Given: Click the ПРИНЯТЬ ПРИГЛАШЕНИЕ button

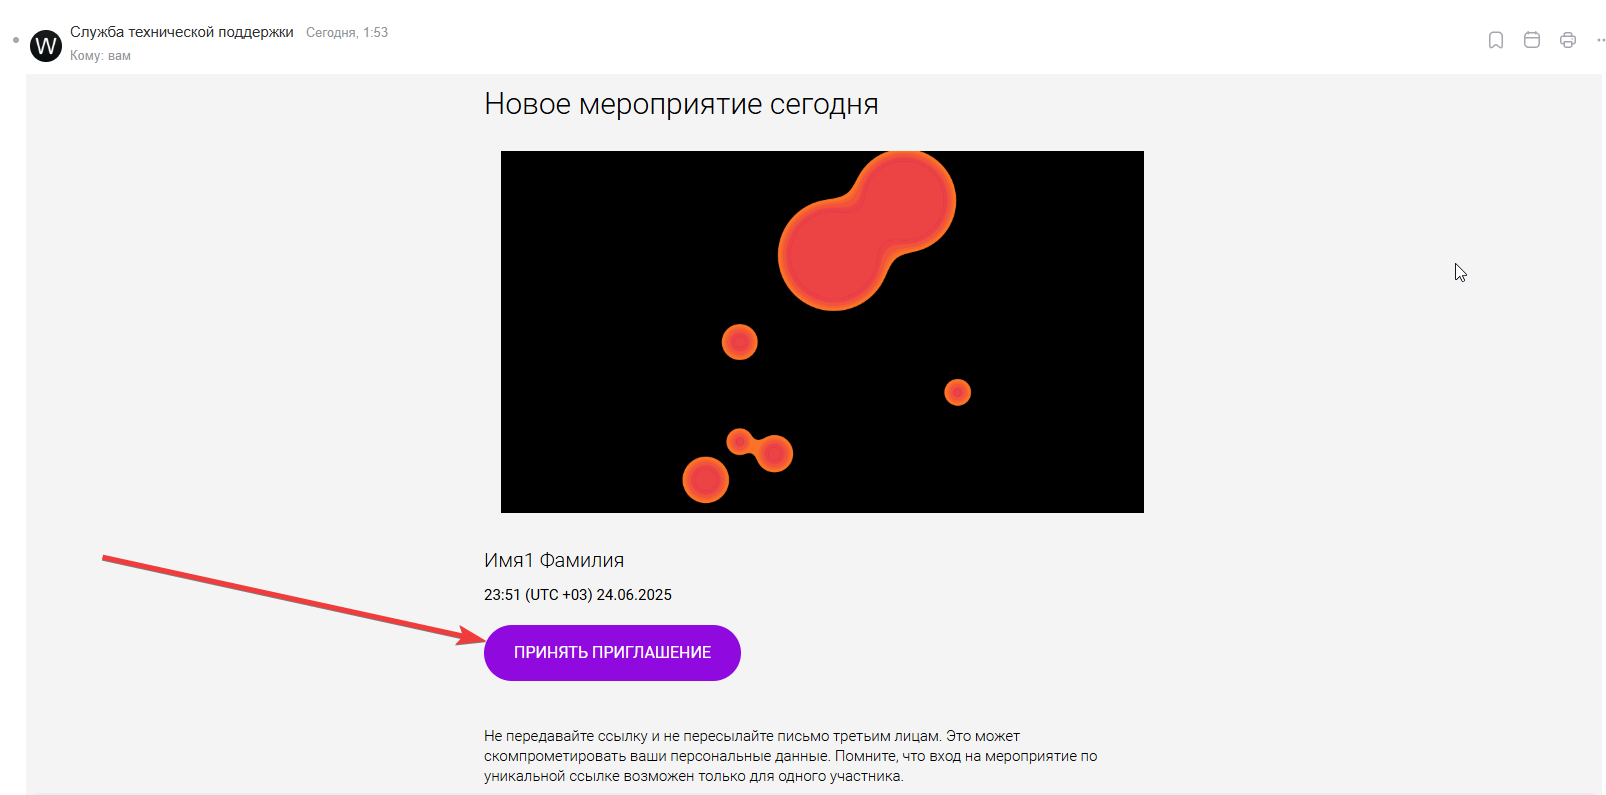Looking at the screenshot, I should (x=612, y=653).
